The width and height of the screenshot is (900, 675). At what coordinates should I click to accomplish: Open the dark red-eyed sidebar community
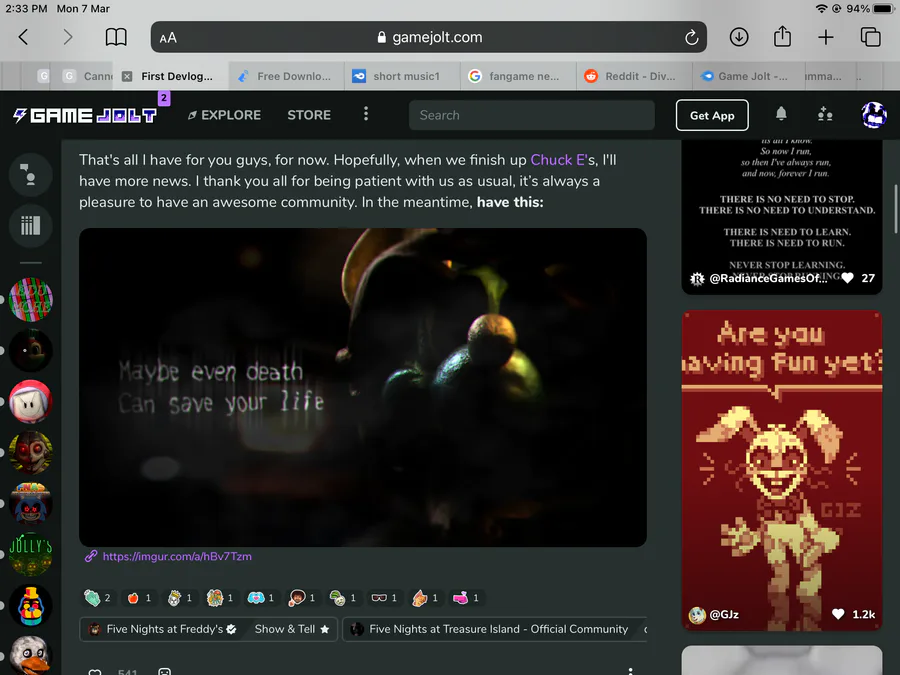pyautogui.click(x=30, y=350)
